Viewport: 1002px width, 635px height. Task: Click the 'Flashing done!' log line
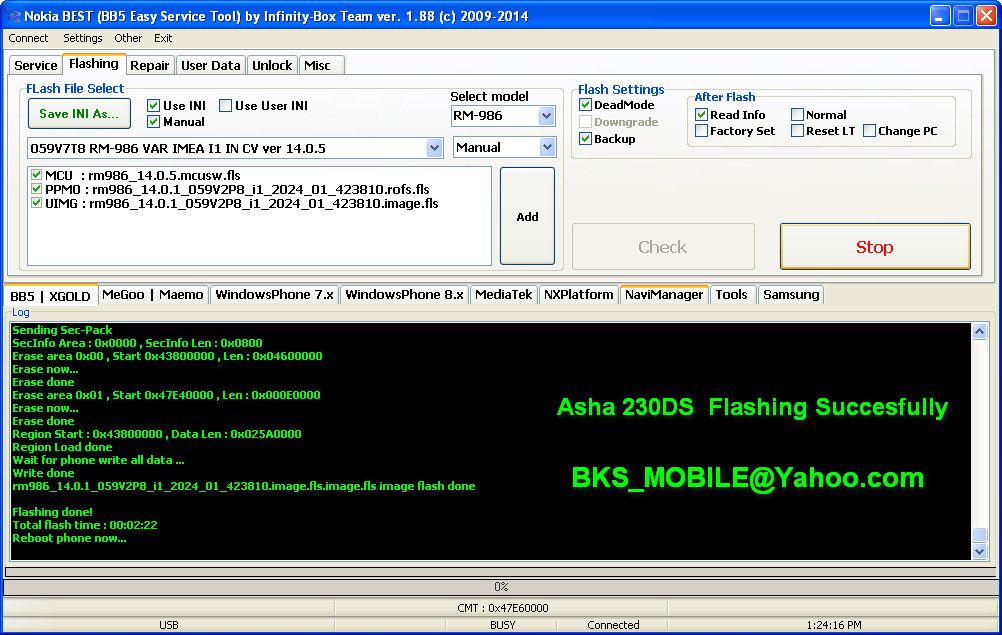click(52, 512)
